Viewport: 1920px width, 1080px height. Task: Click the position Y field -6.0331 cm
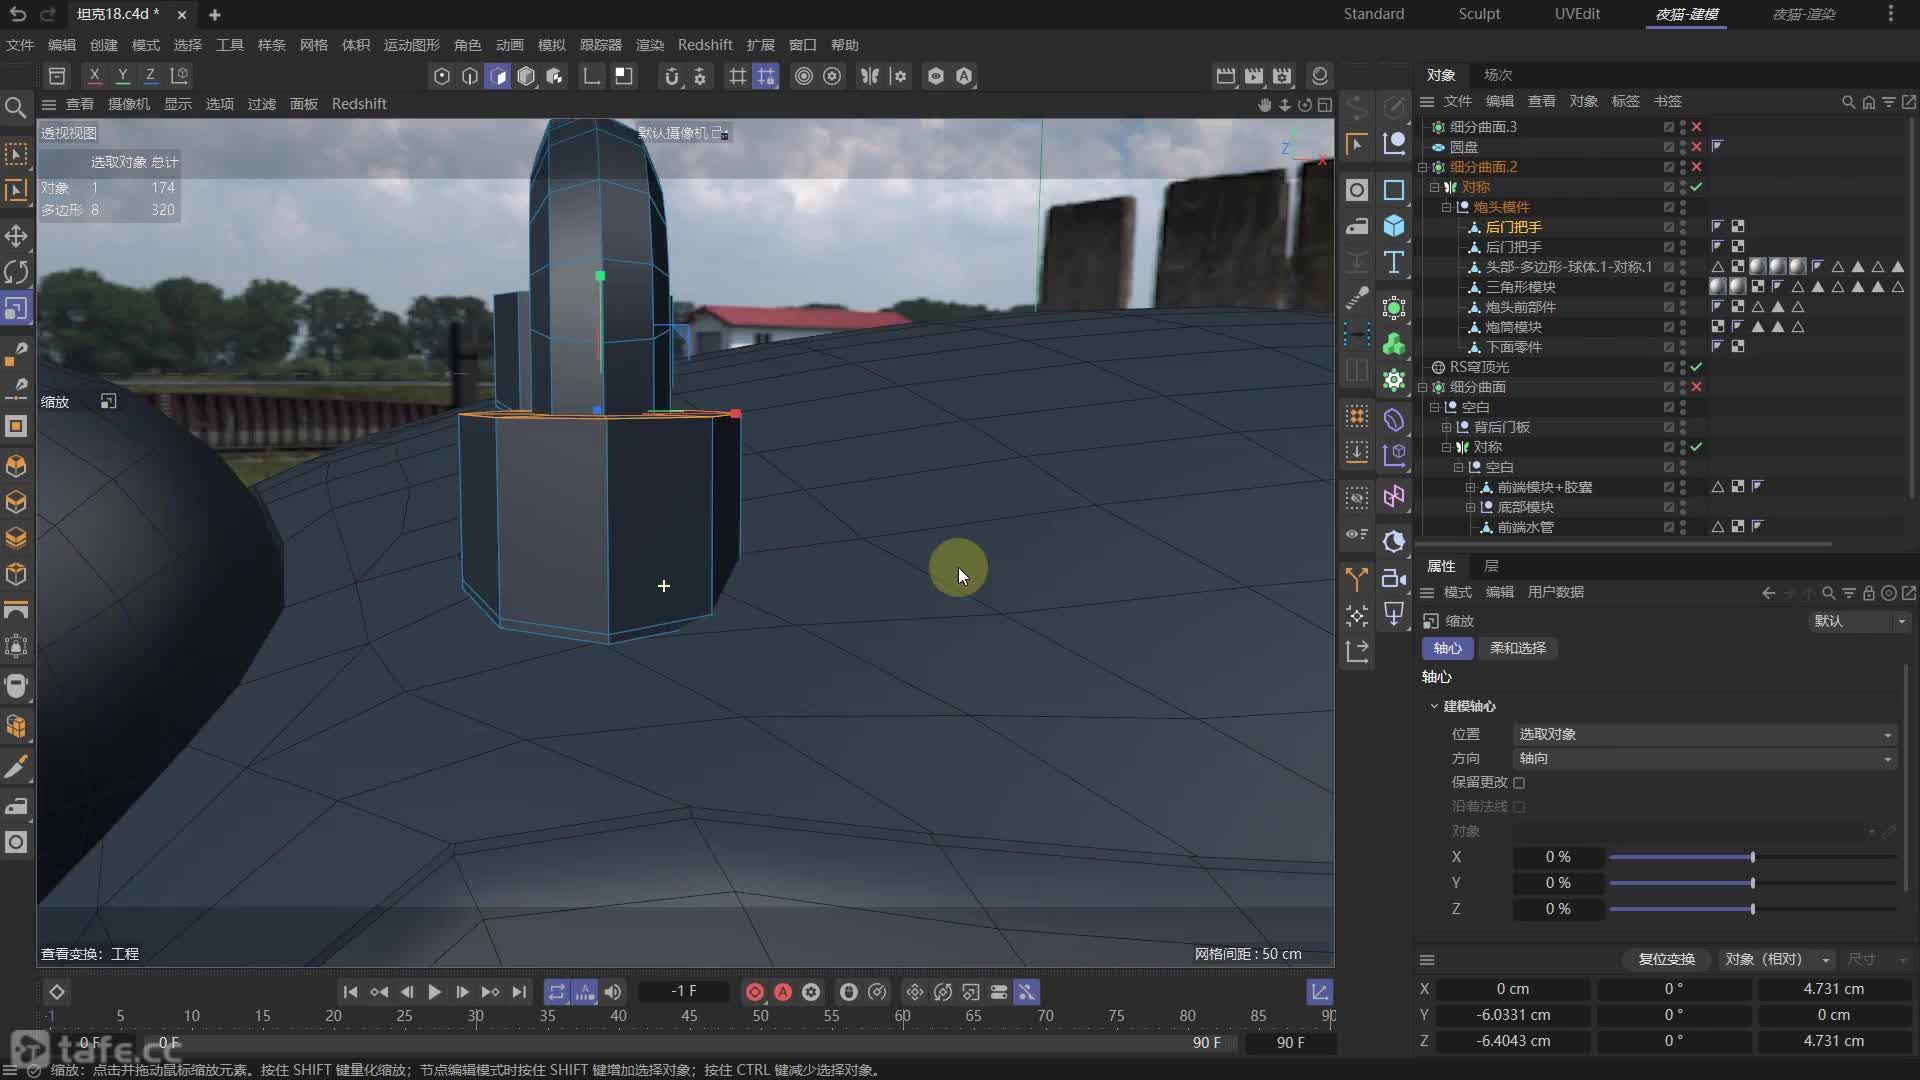pyautogui.click(x=1513, y=1015)
